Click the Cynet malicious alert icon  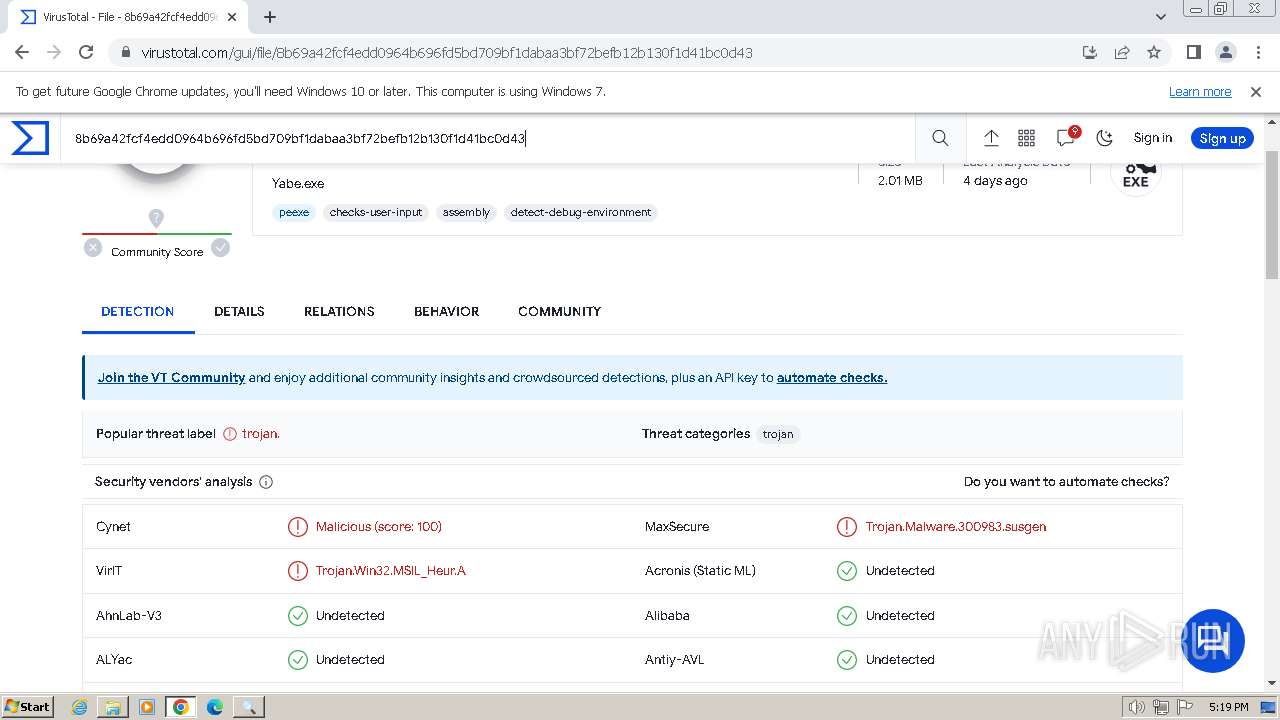[x=298, y=527]
